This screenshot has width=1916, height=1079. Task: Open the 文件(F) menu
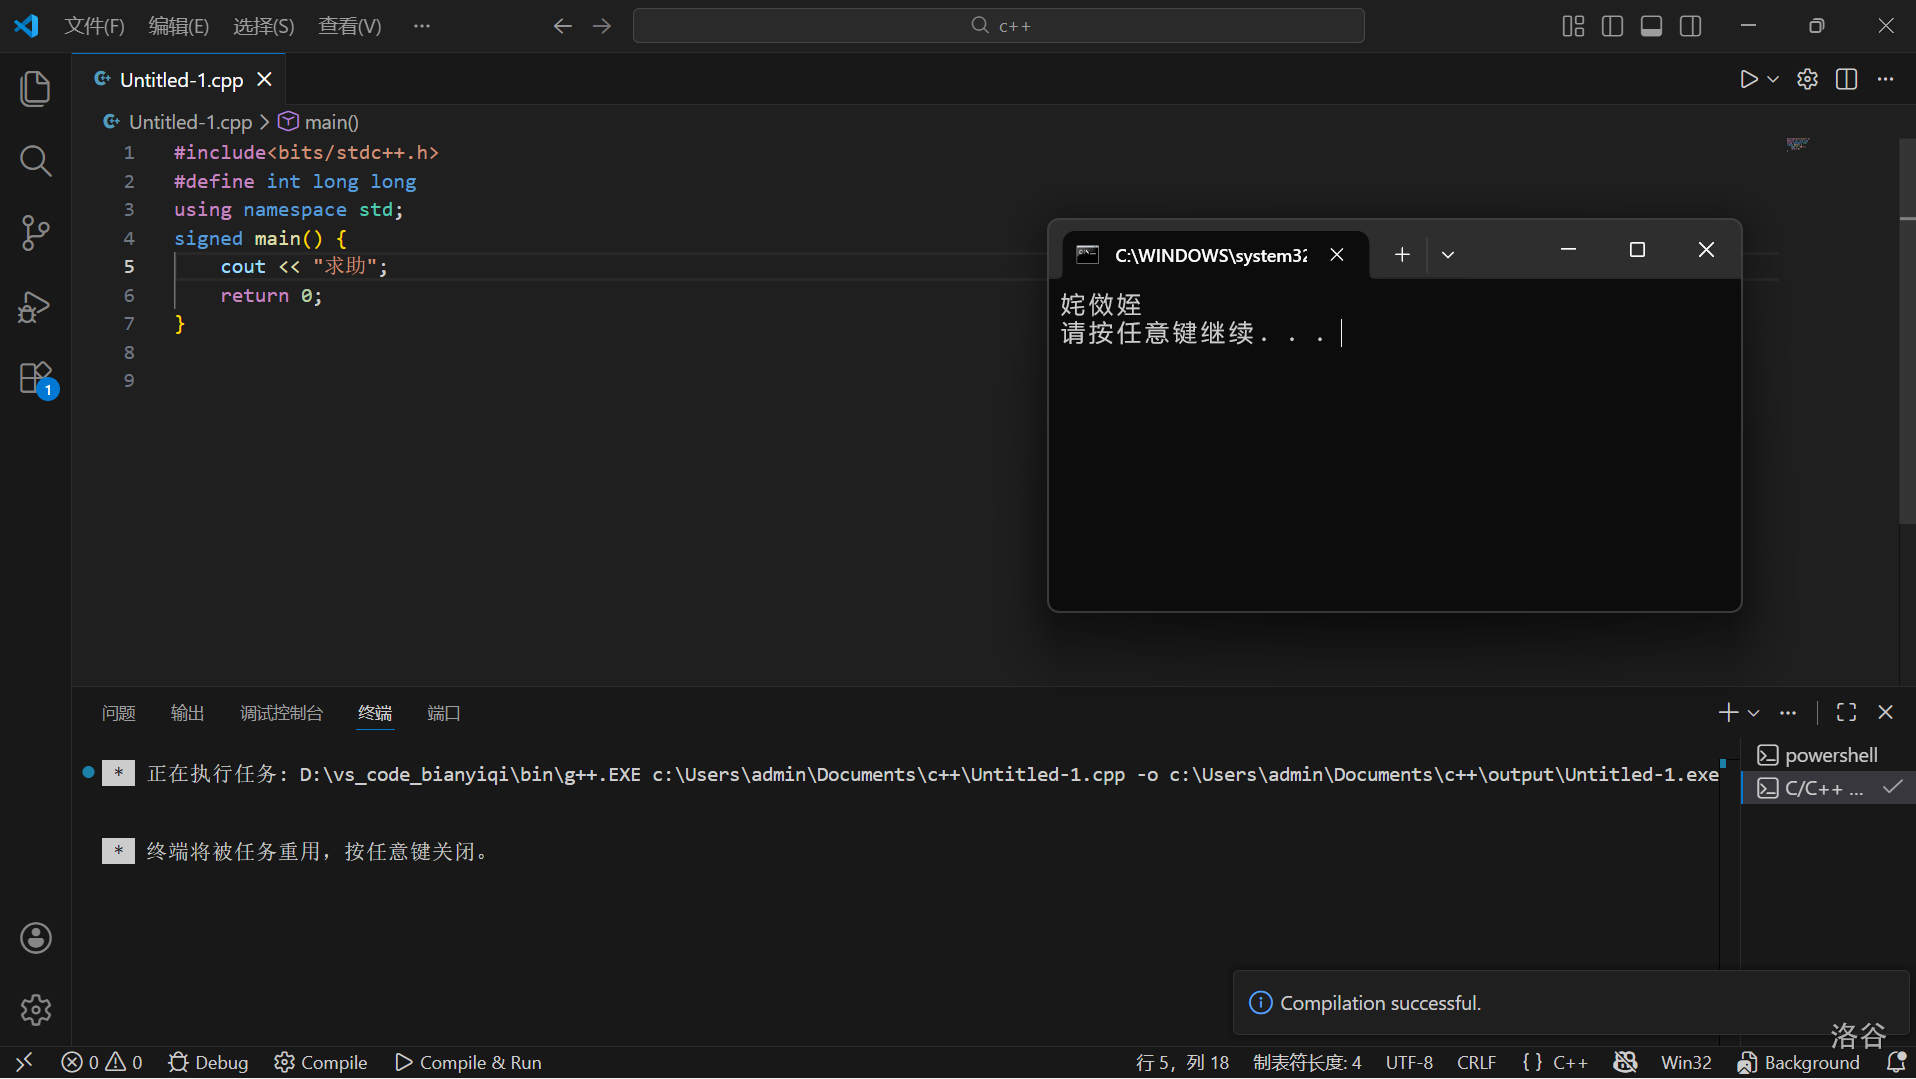pyautogui.click(x=94, y=26)
